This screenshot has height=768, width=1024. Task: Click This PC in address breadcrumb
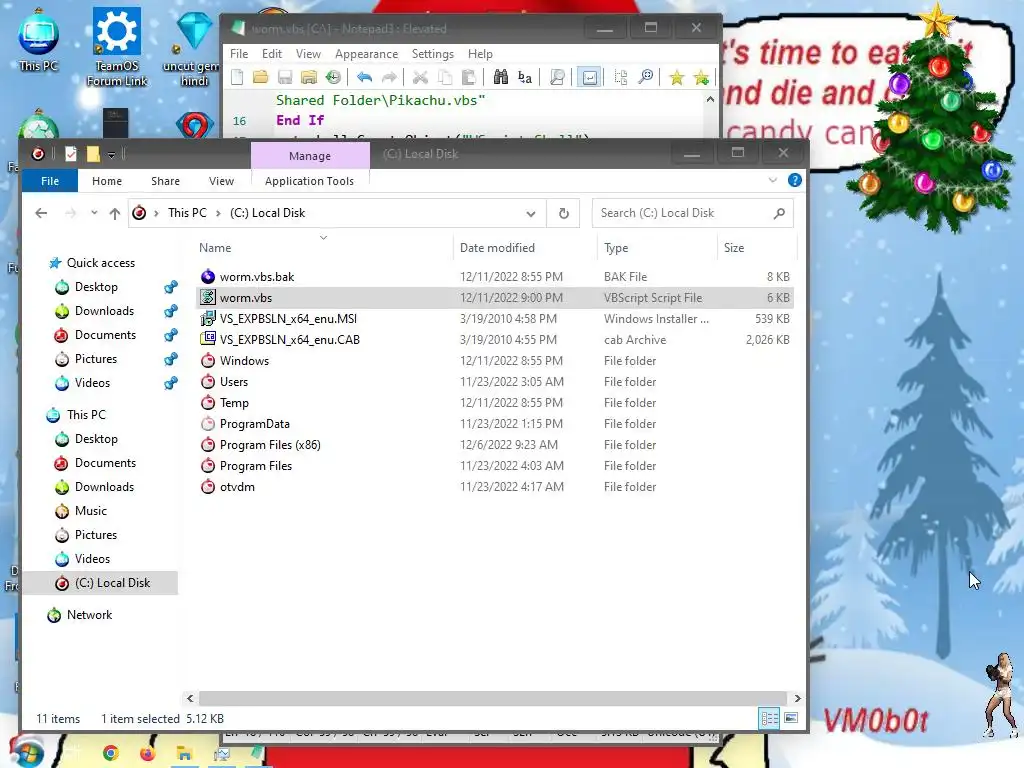187,213
